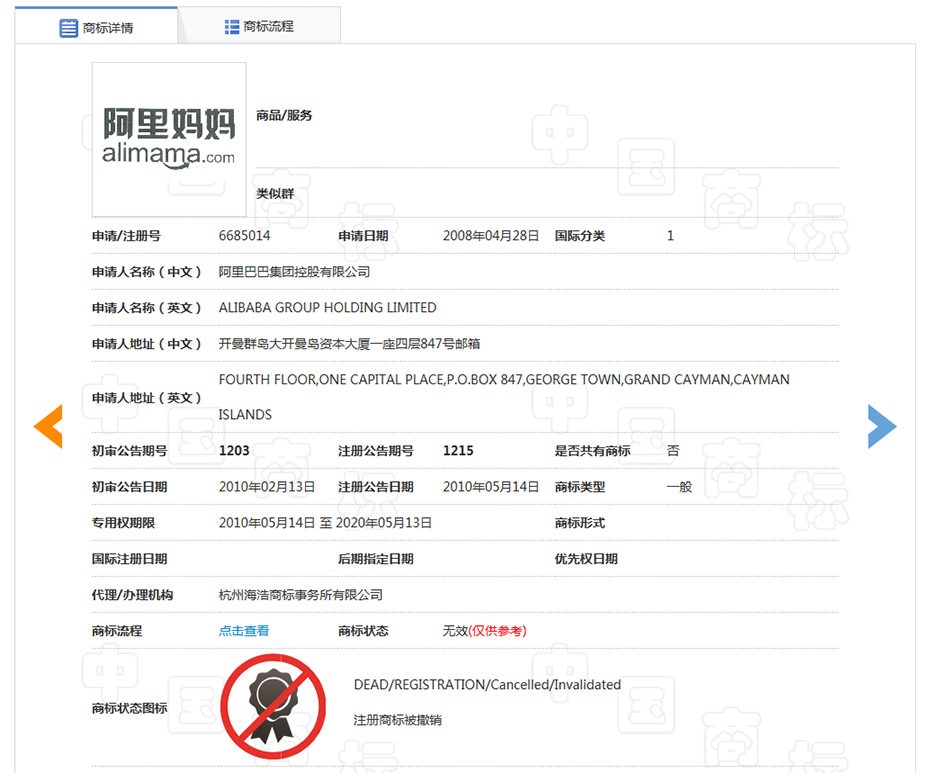
Task: Open the 商标详情 tab
Action: (96, 27)
